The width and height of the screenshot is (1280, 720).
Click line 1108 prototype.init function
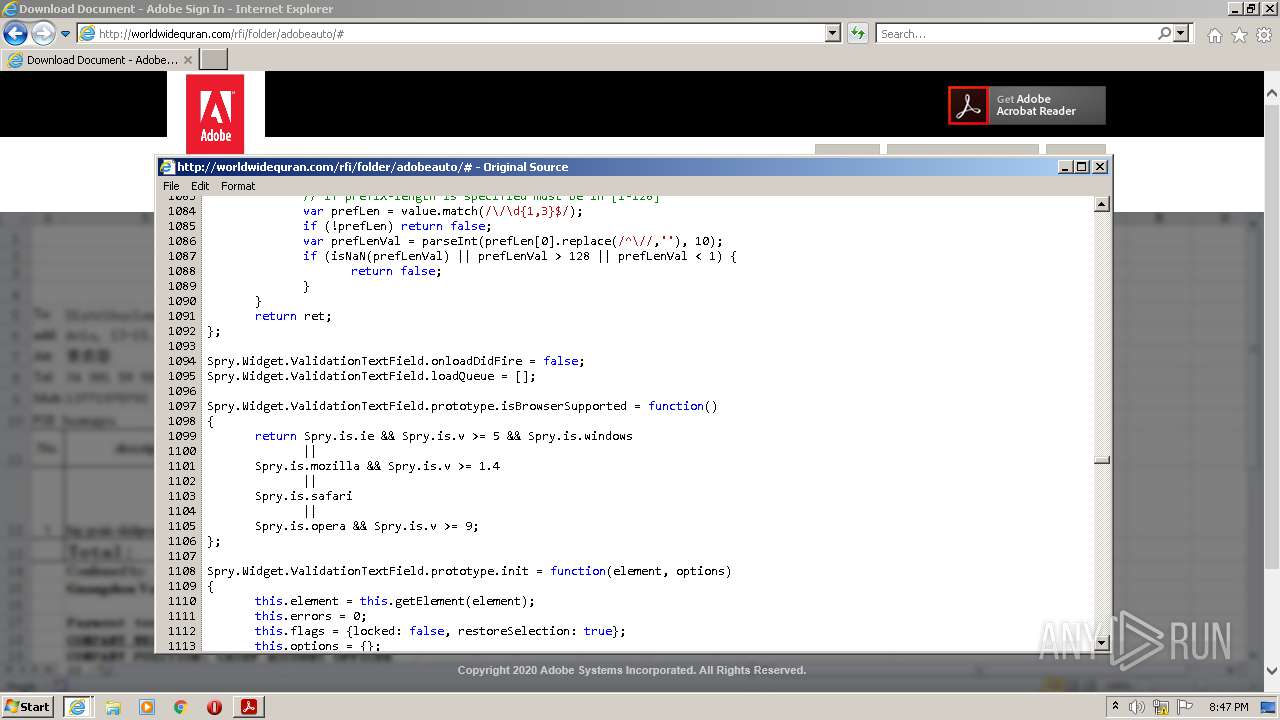click(x=469, y=571)
